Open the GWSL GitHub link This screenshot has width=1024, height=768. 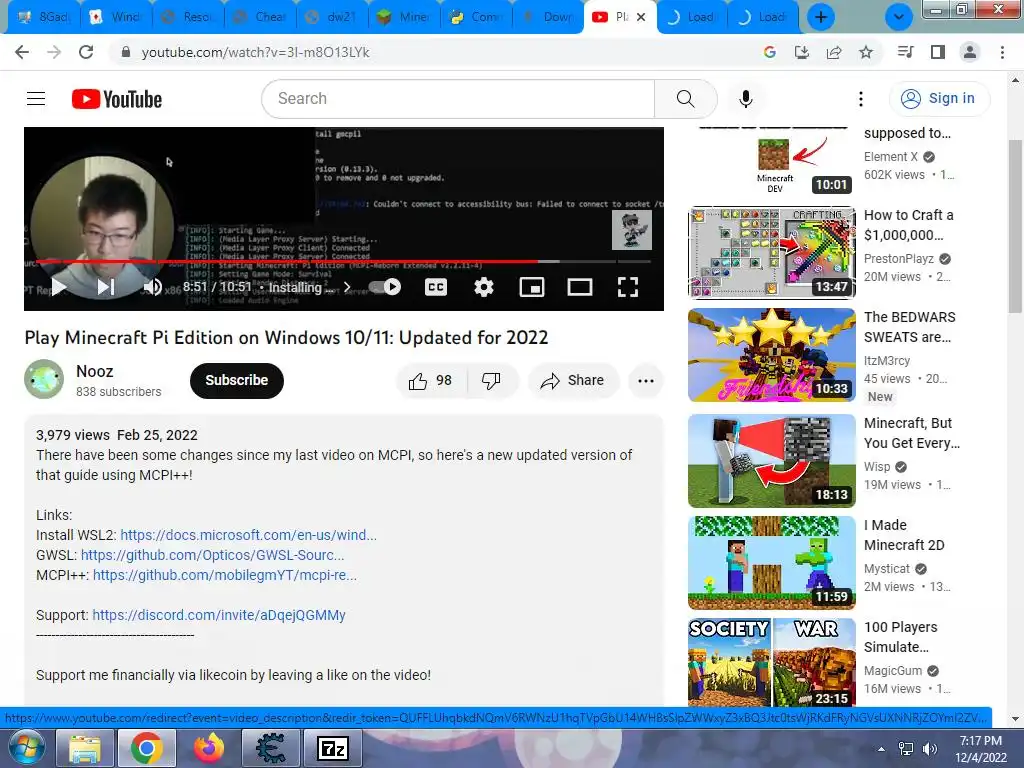[x=212, y=555]
